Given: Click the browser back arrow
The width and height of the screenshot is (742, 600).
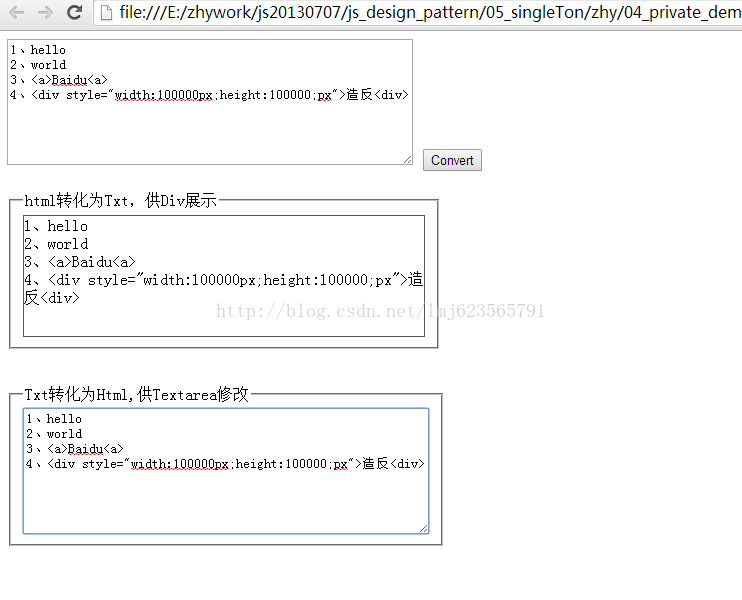Looking at the screenshot, I should (17, 12).
